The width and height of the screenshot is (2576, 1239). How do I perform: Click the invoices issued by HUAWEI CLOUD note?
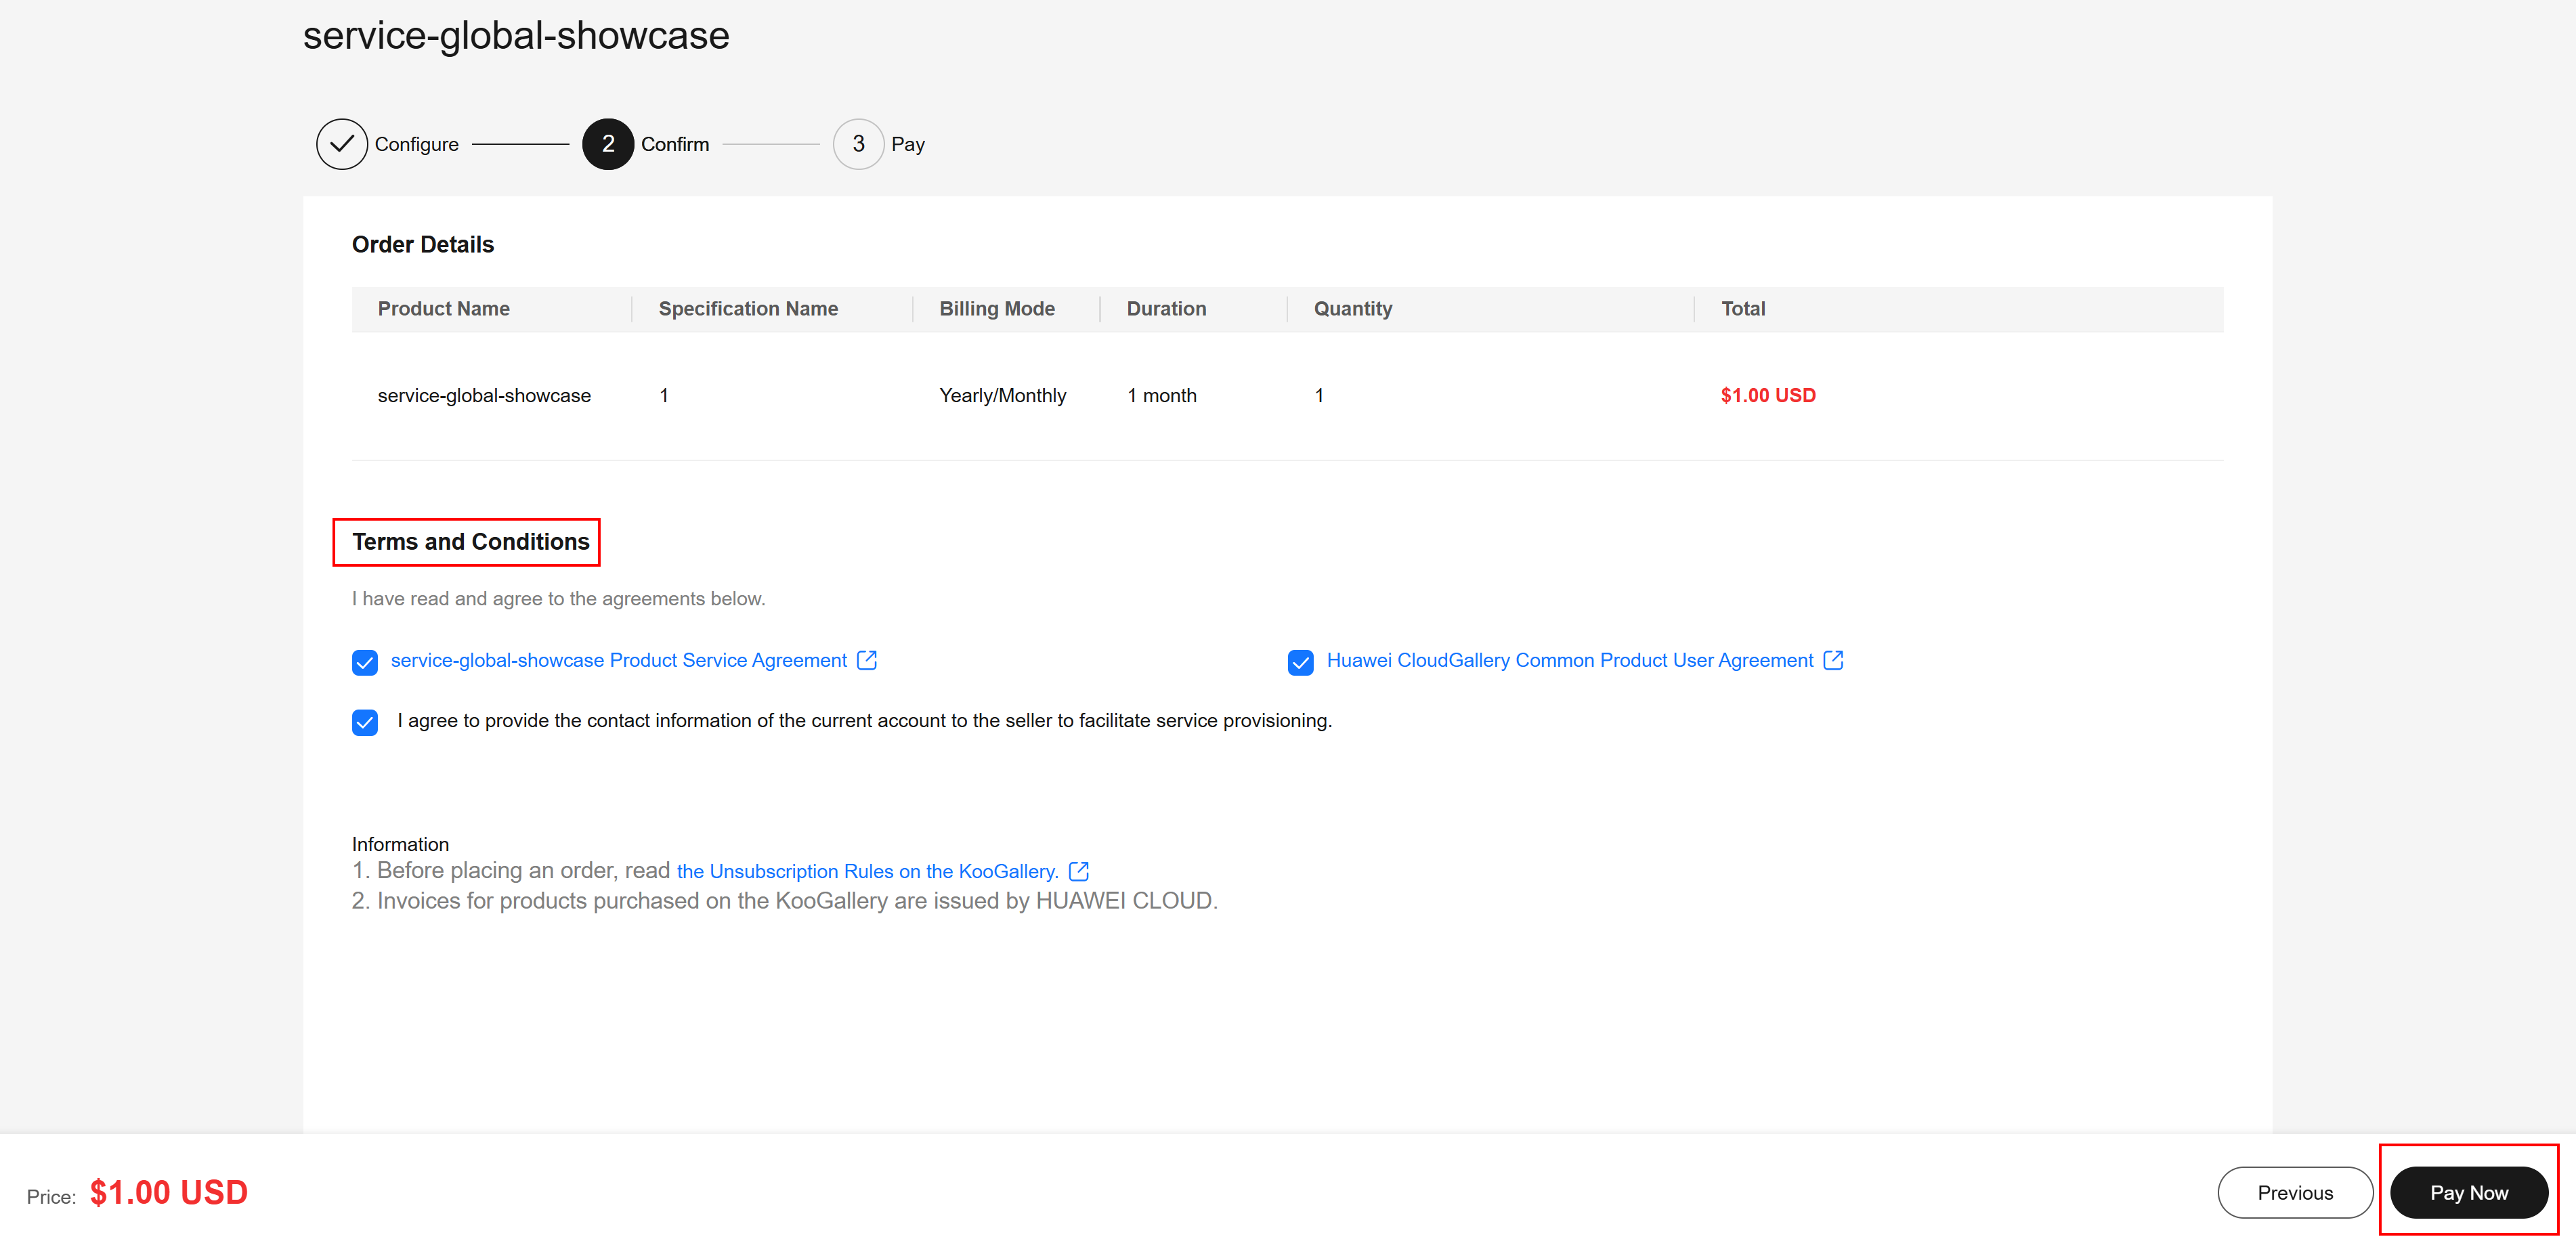point(785,901)
